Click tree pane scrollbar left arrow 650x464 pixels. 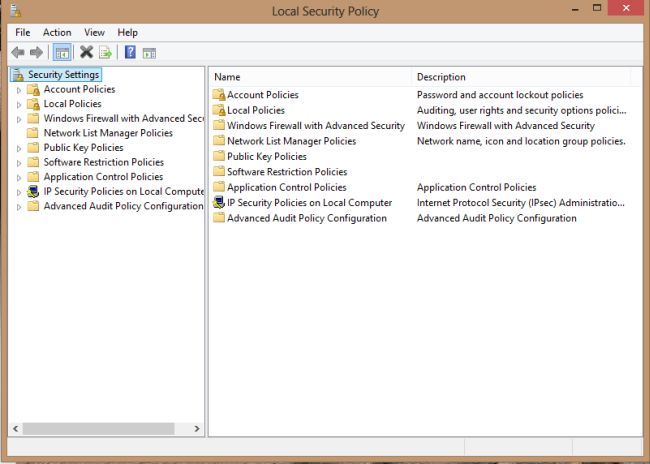pyautogui.click(x=16, y=429)
